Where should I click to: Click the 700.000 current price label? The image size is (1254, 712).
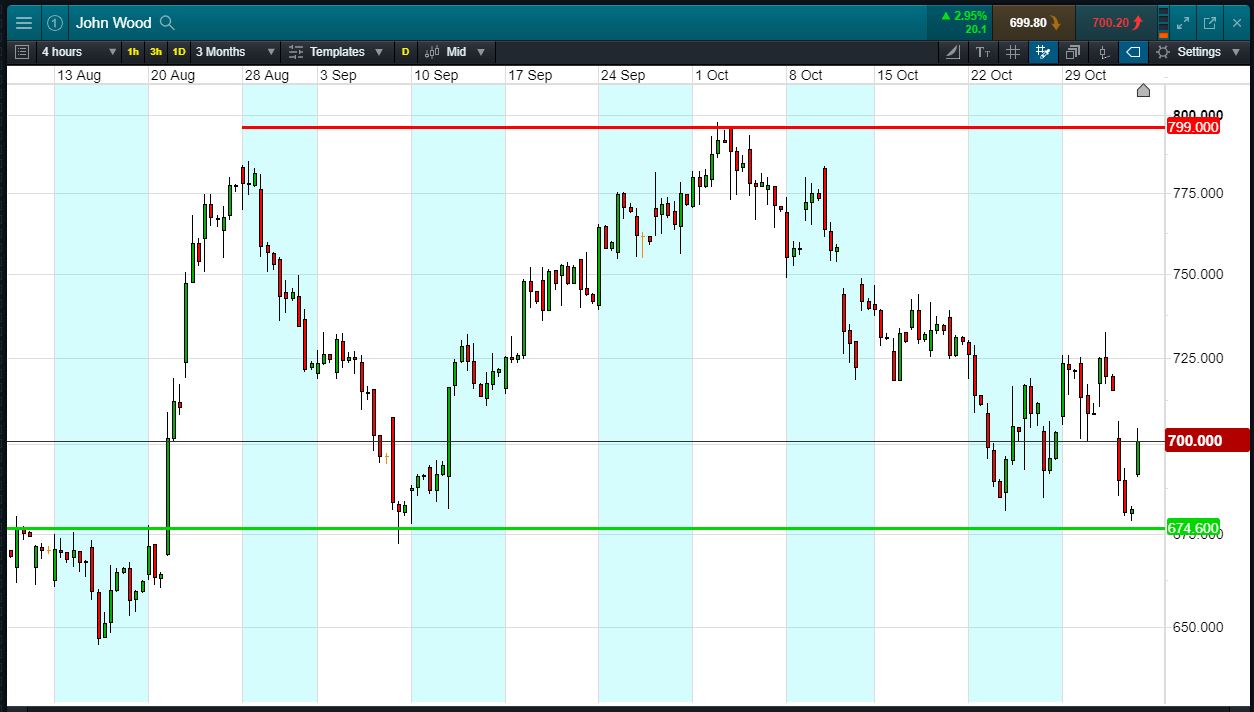pos(1208,441)
